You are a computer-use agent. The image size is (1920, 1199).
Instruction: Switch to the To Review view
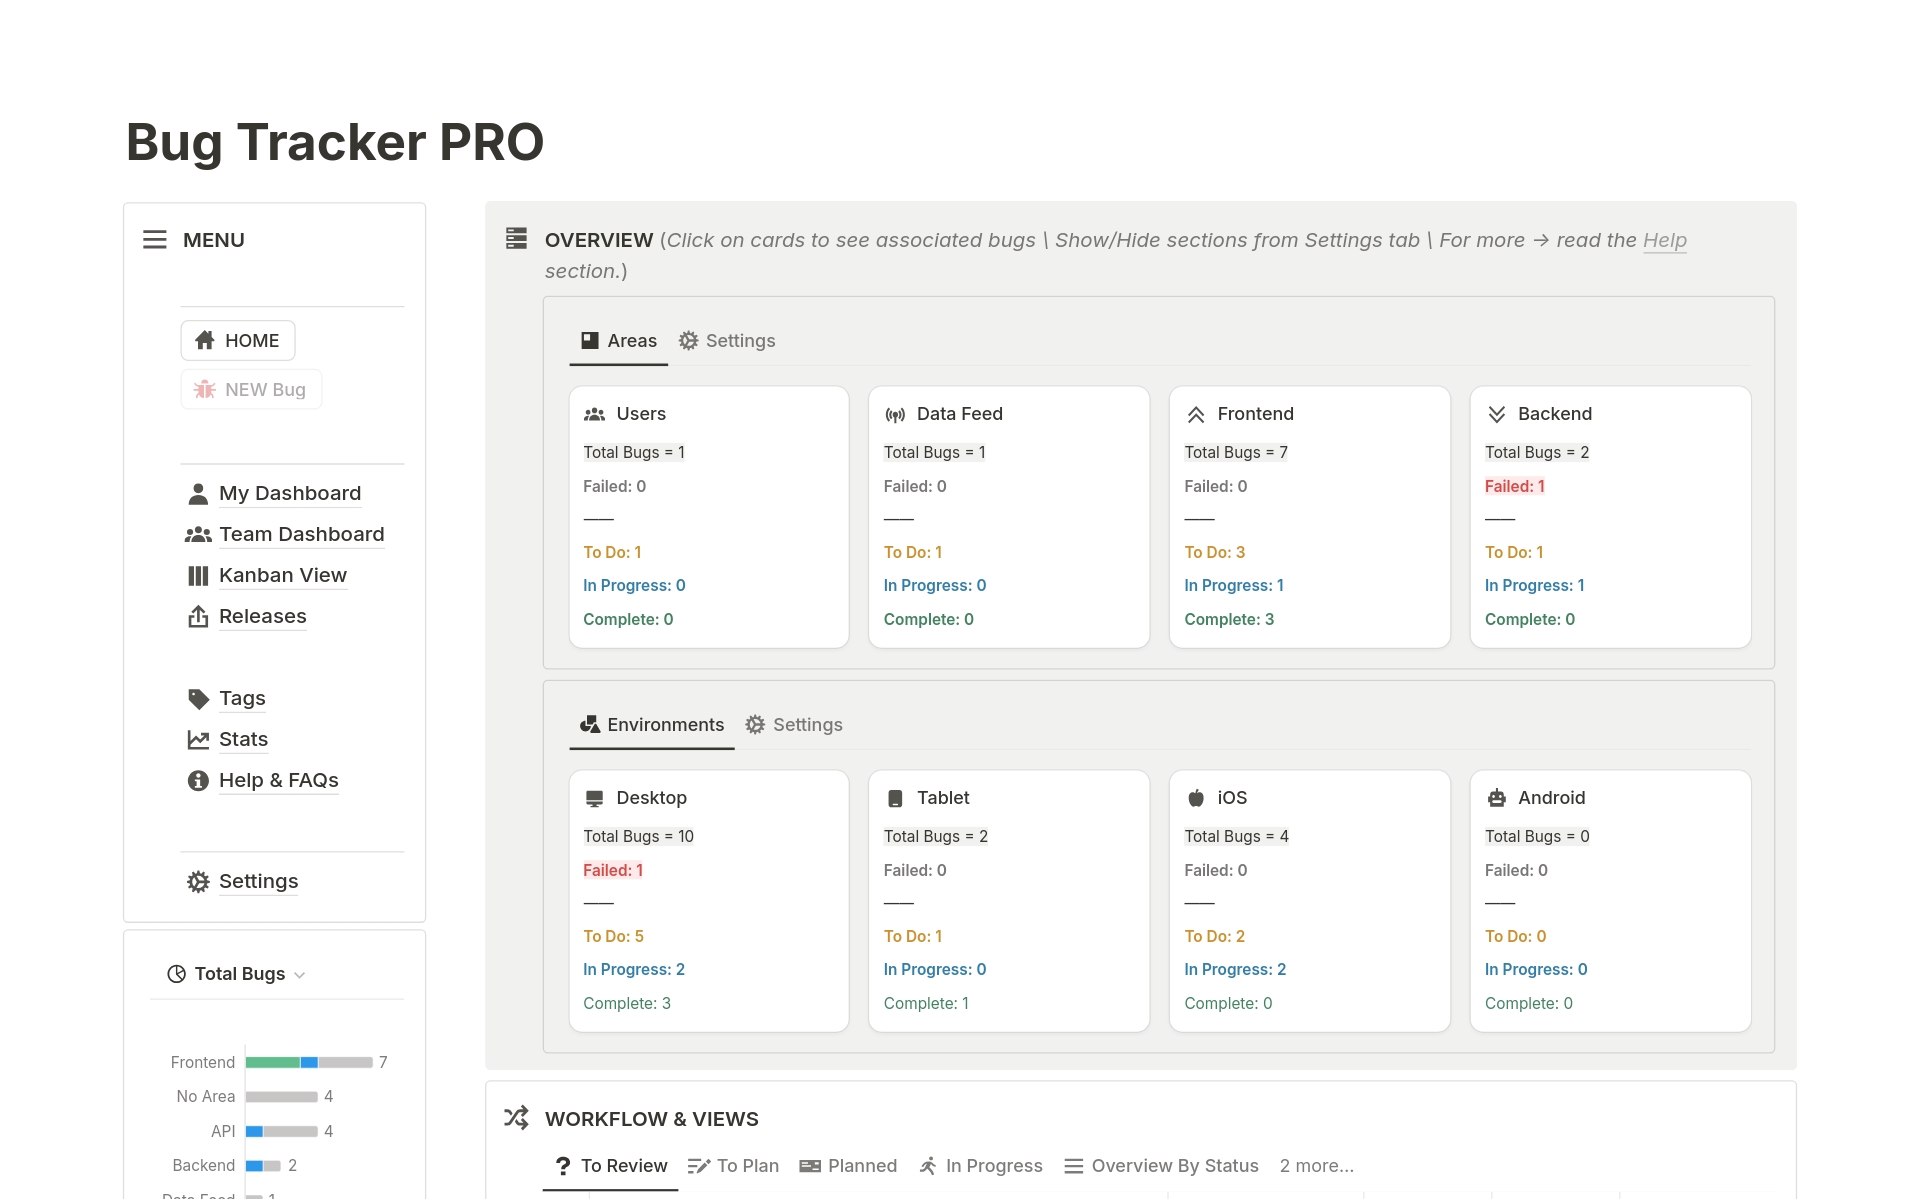coord(610,1166)
